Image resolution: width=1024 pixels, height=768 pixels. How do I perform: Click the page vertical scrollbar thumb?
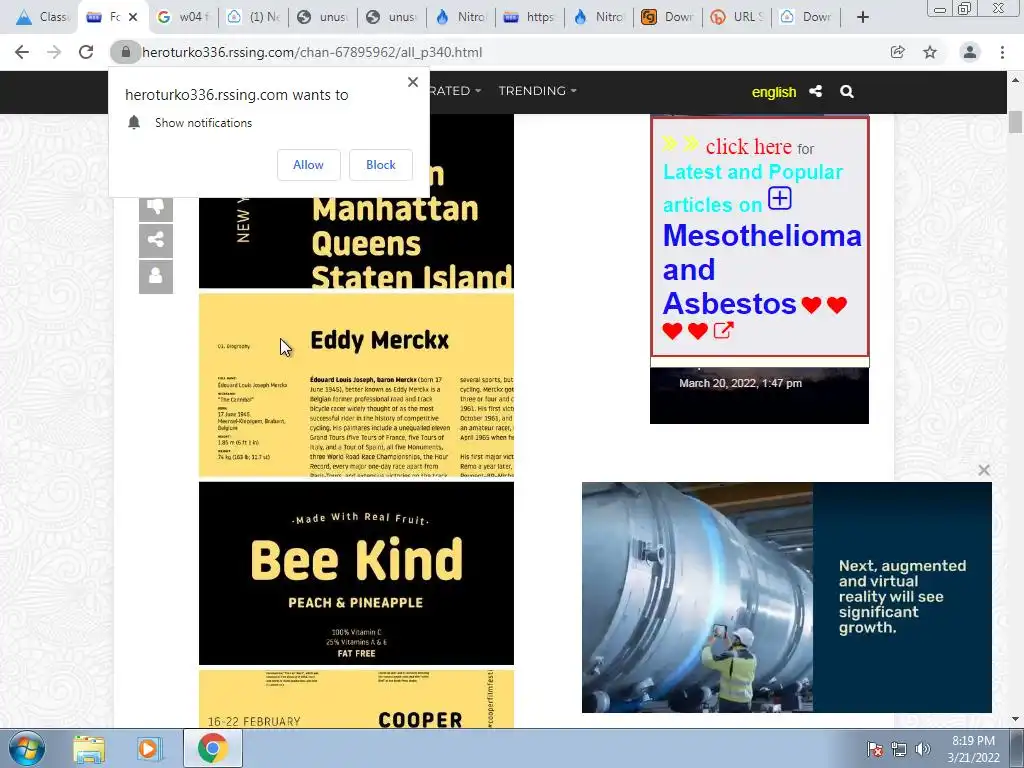coord(1015,122)
